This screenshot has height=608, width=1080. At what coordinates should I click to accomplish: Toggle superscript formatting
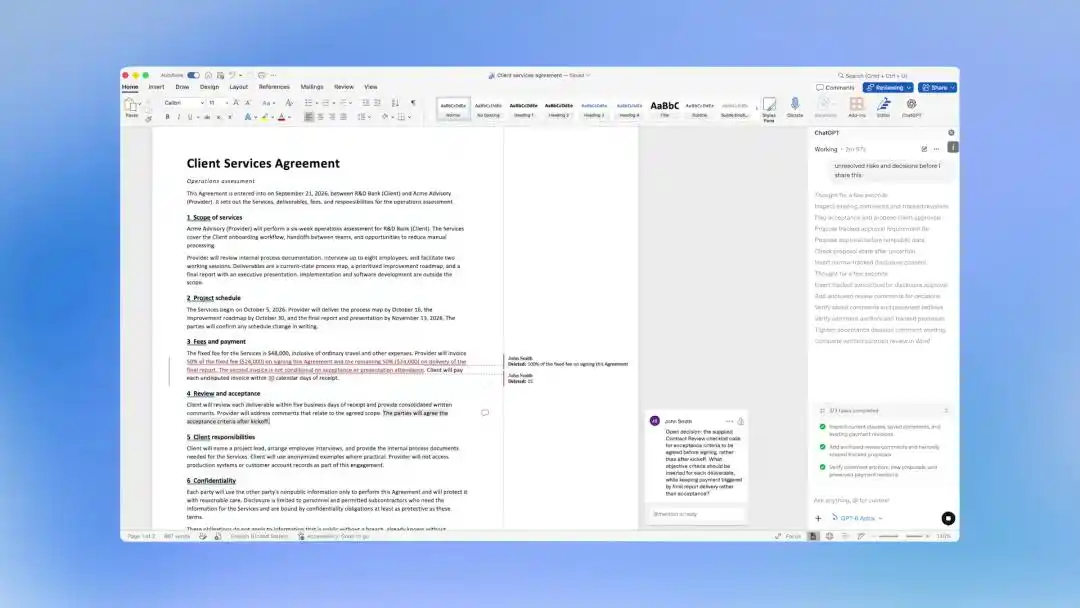(x=230, y=117)
